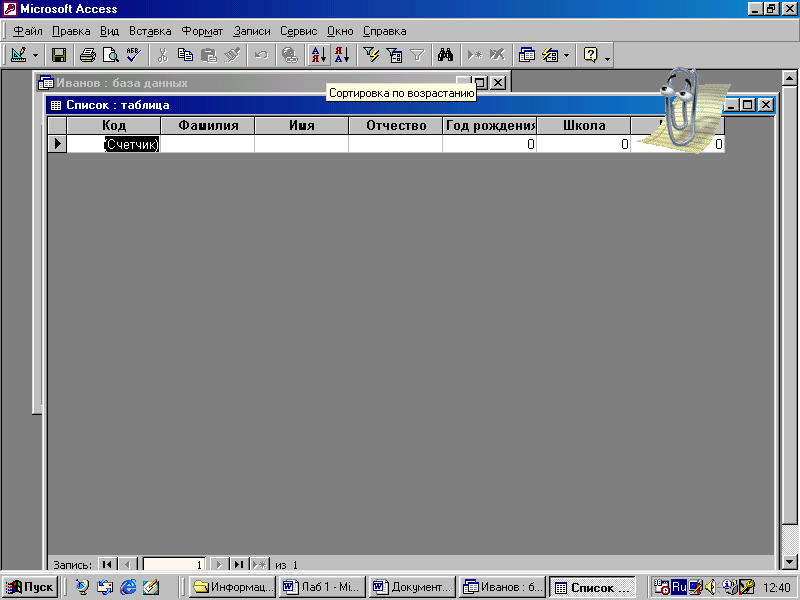Select the Отчество column header
This screenshot has height=600, width=800.
click(395, 126)
